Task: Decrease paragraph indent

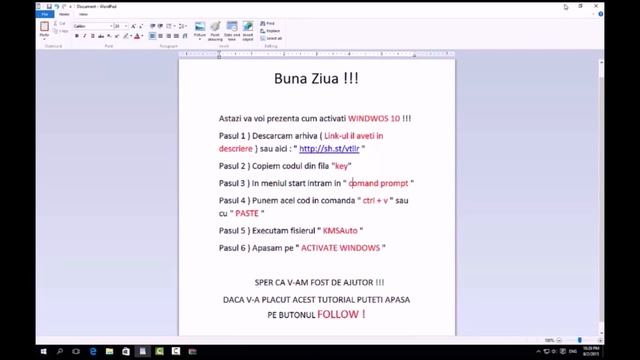Action: pos(152,26)
